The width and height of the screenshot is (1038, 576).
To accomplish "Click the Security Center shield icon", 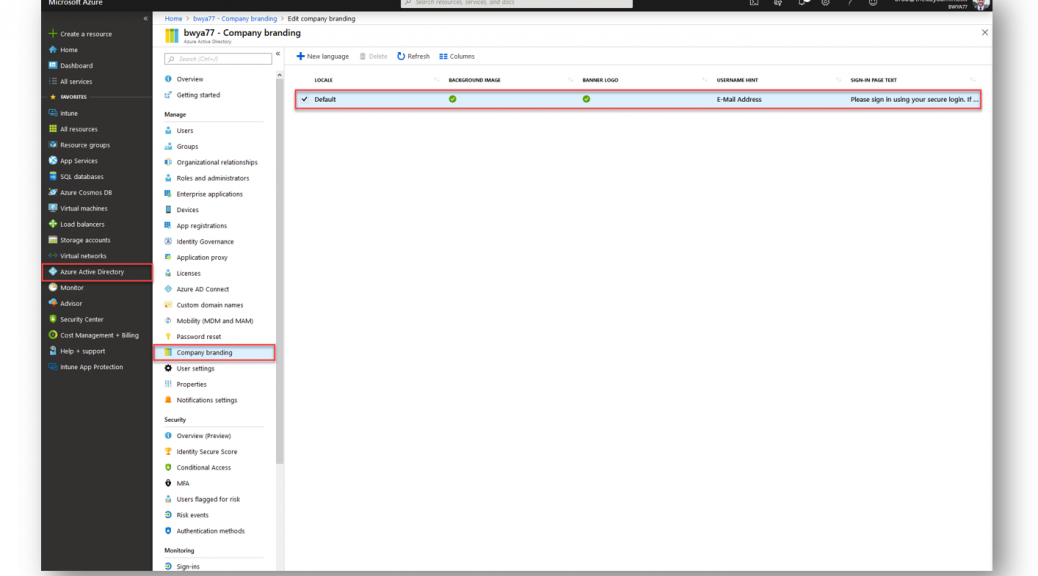I will click(53, 319).
